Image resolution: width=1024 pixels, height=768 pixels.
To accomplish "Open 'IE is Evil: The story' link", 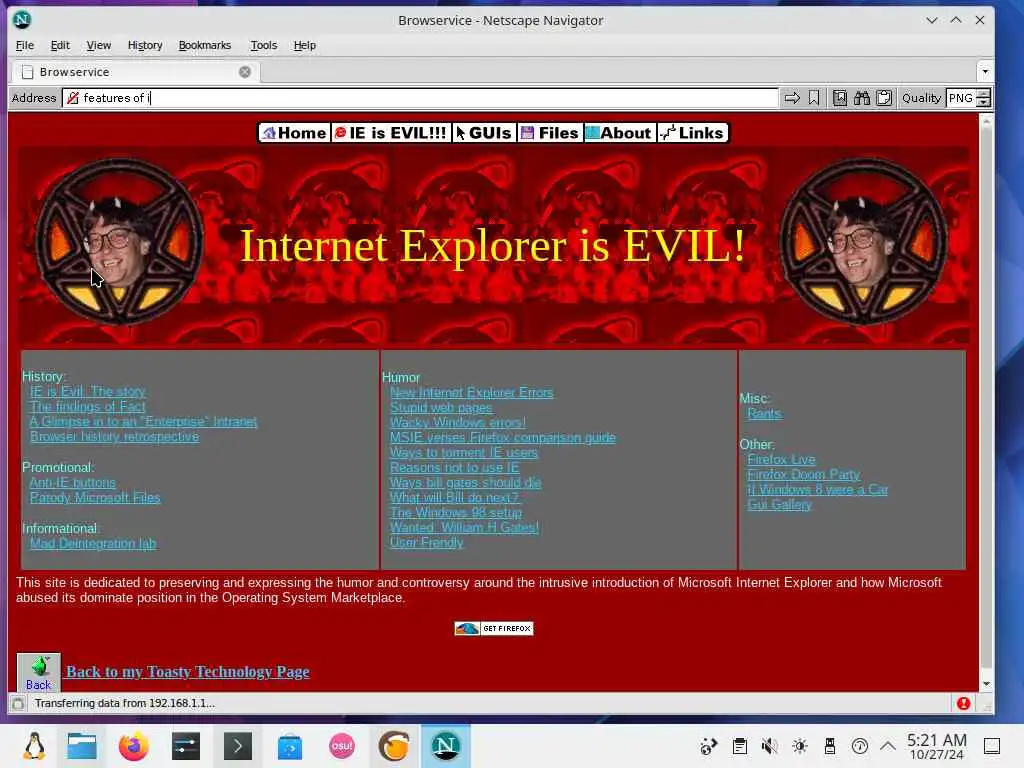I will point(88,391).
